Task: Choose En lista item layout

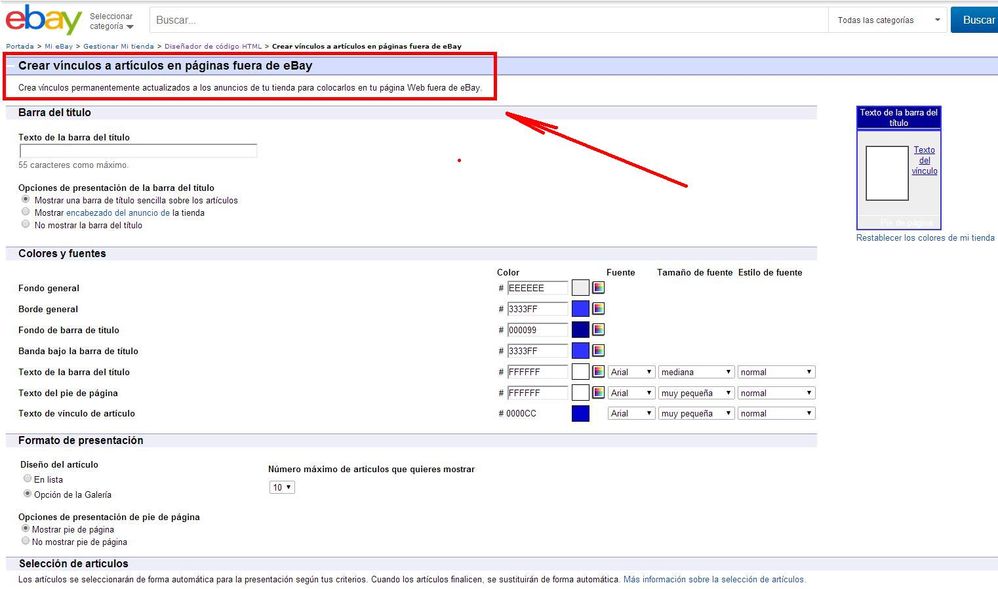Action: (27, 478)
